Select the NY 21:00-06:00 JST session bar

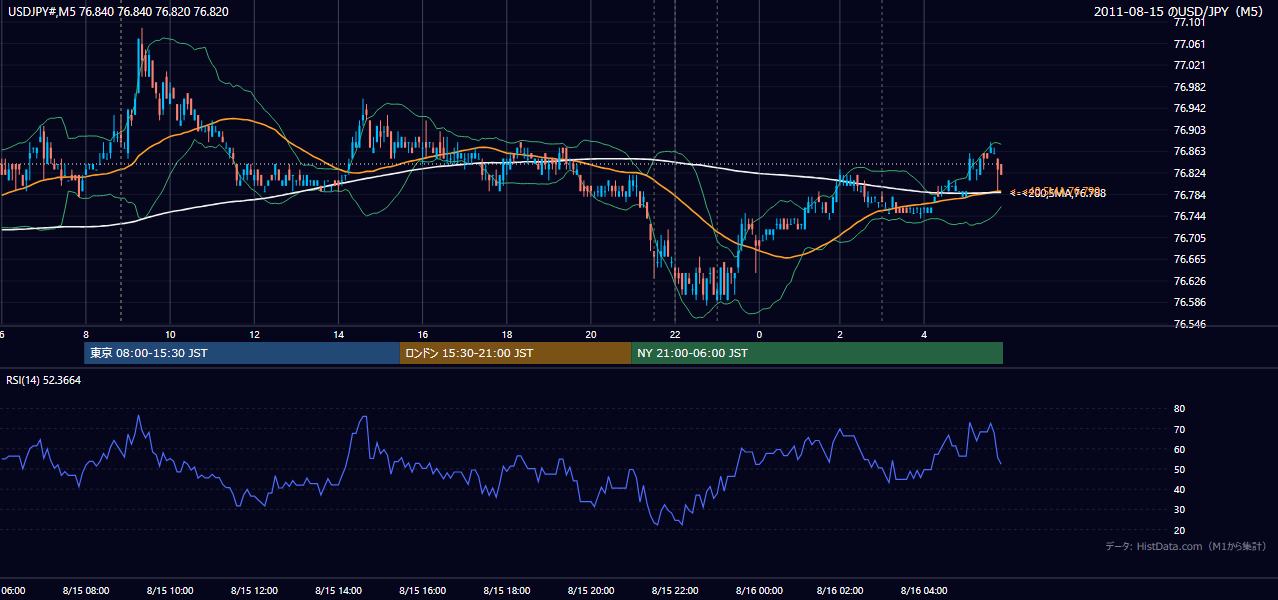pyautogui.click(x=817, y=353)
